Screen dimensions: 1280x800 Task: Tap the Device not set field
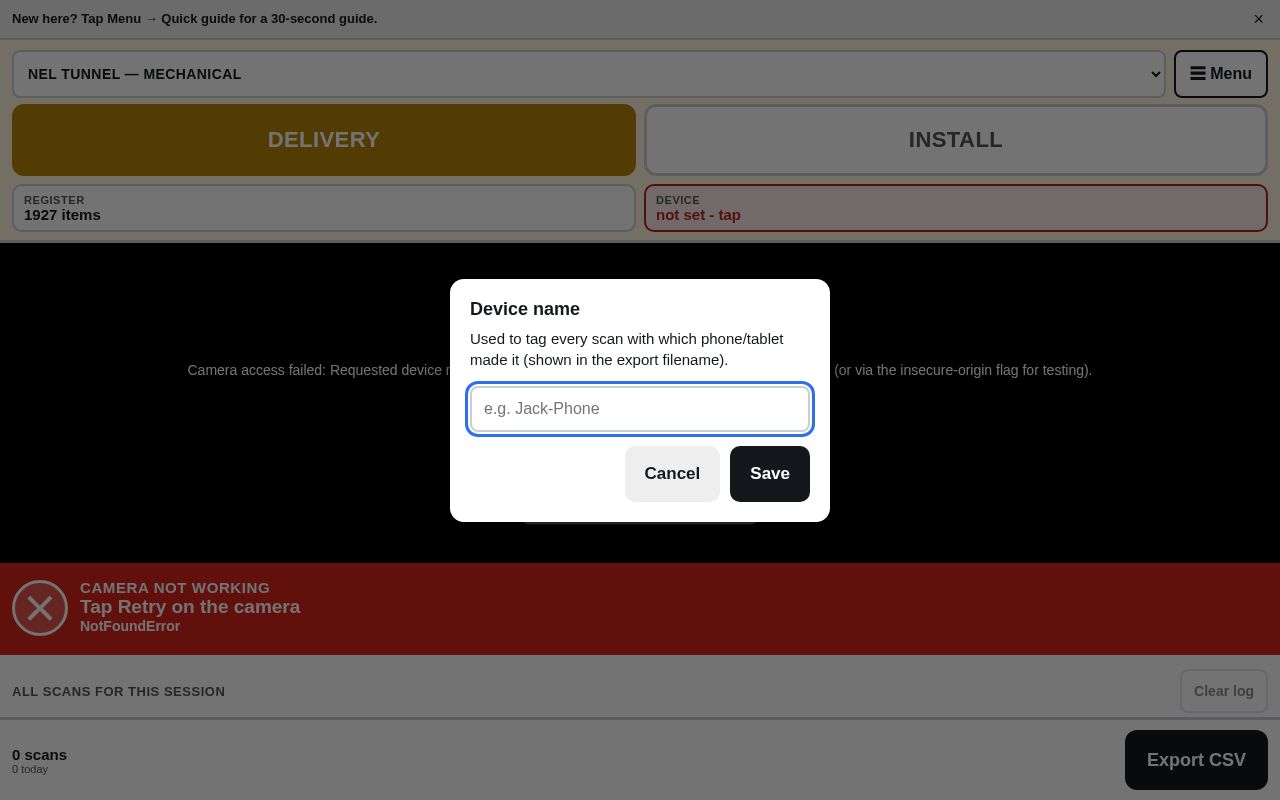956,208
